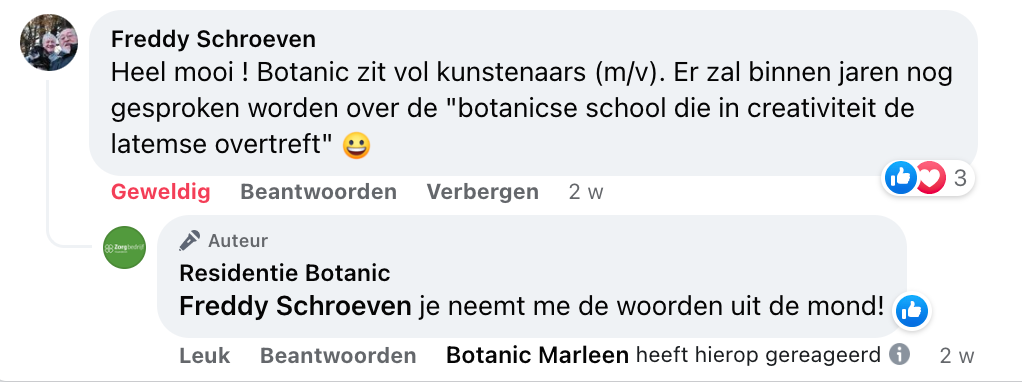Screen dimensions: 1022x382
Task: Open Freddy Schroeven's profile photo
Action: [49, 42]
